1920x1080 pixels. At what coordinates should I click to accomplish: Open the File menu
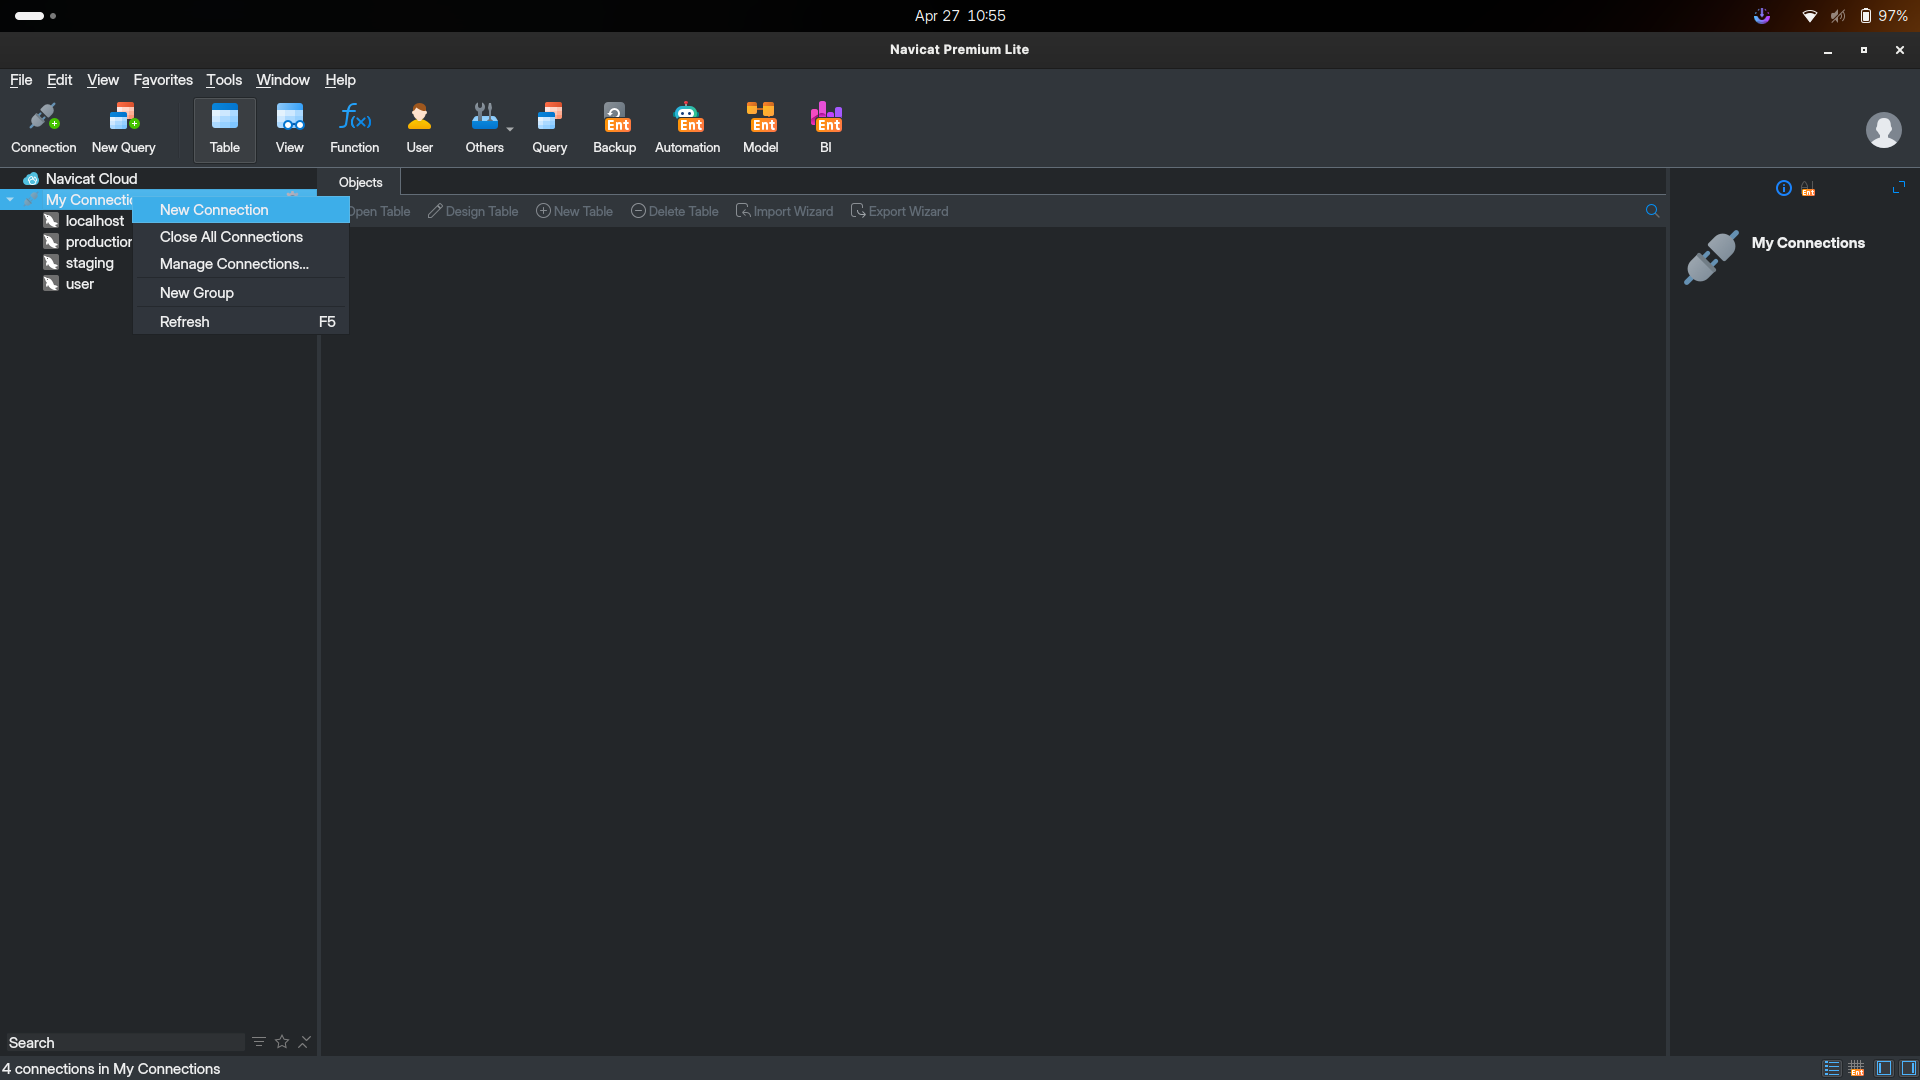click(21, 80)
